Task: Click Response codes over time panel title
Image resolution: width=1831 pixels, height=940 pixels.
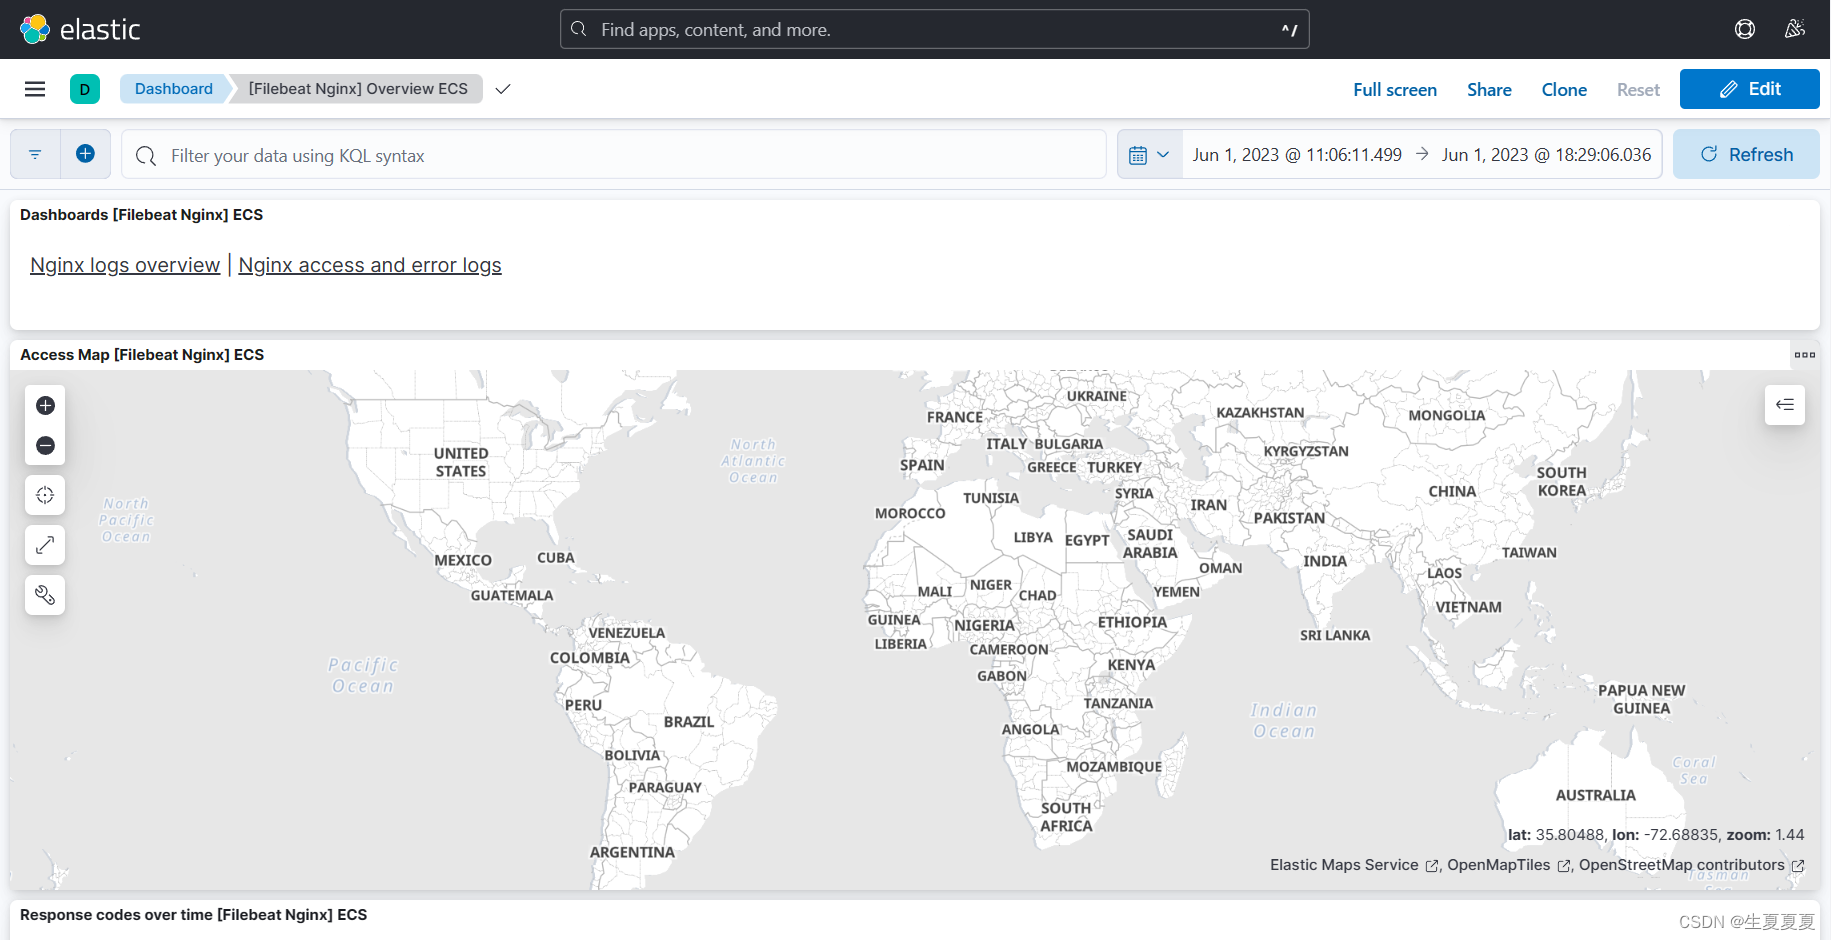Action: [x=193, y=915]
